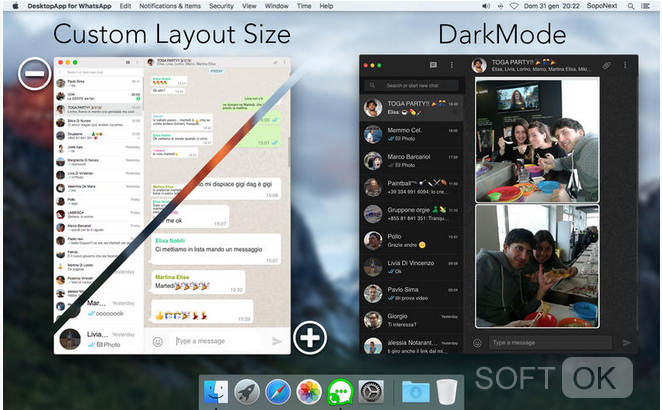Click the attach paperclip in the dark chat header
This screenshot has width=662, height=410.
tap(607, 65)
